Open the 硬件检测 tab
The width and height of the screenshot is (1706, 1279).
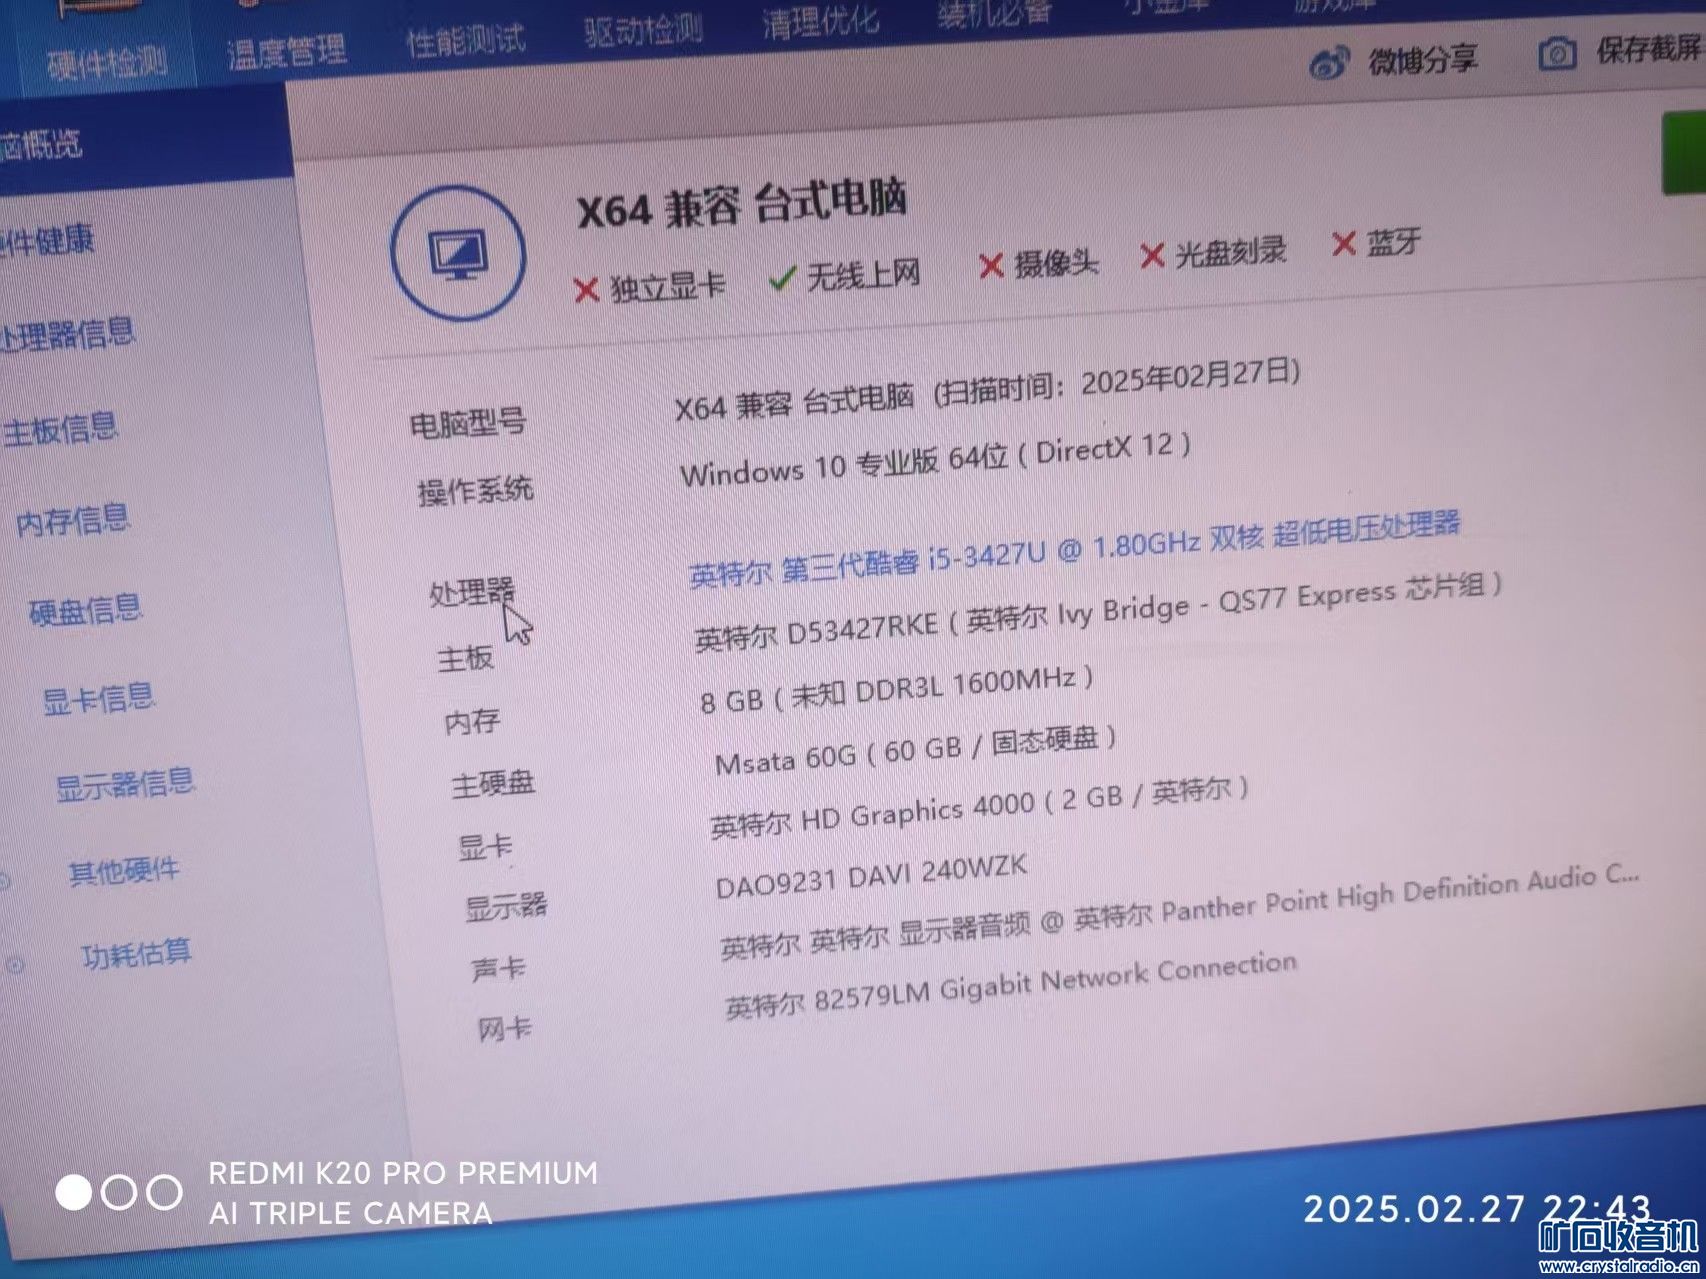106,62
